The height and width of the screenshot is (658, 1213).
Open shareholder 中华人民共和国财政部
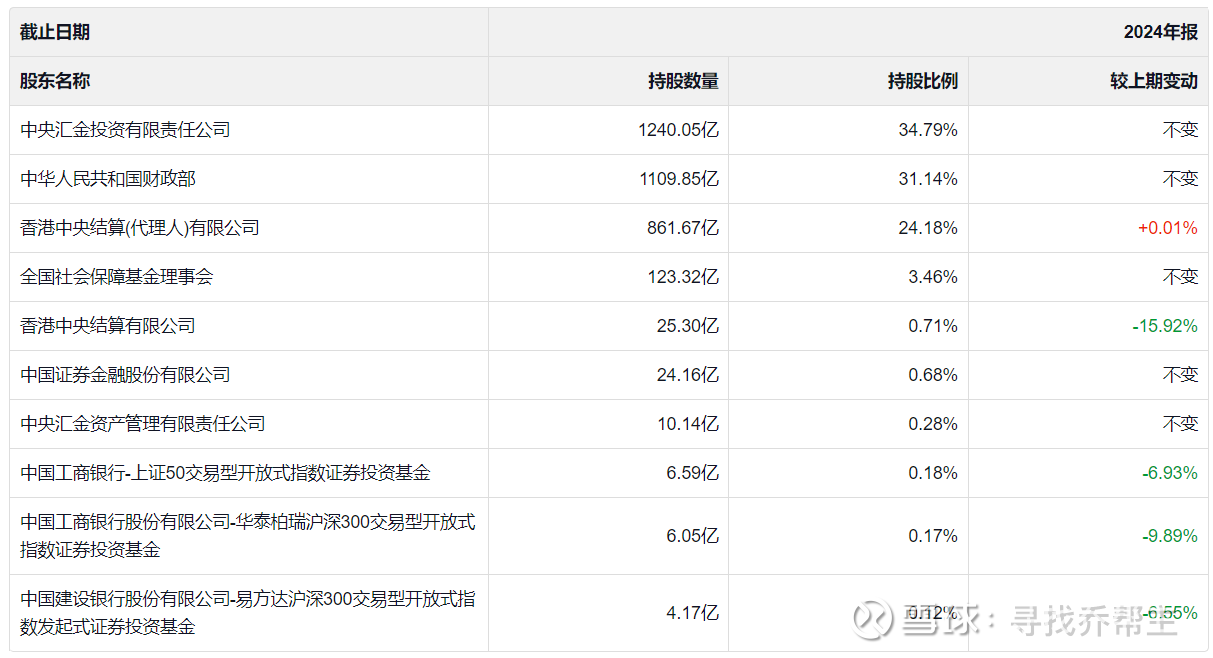pyautogui.click(x=108, y=179)
